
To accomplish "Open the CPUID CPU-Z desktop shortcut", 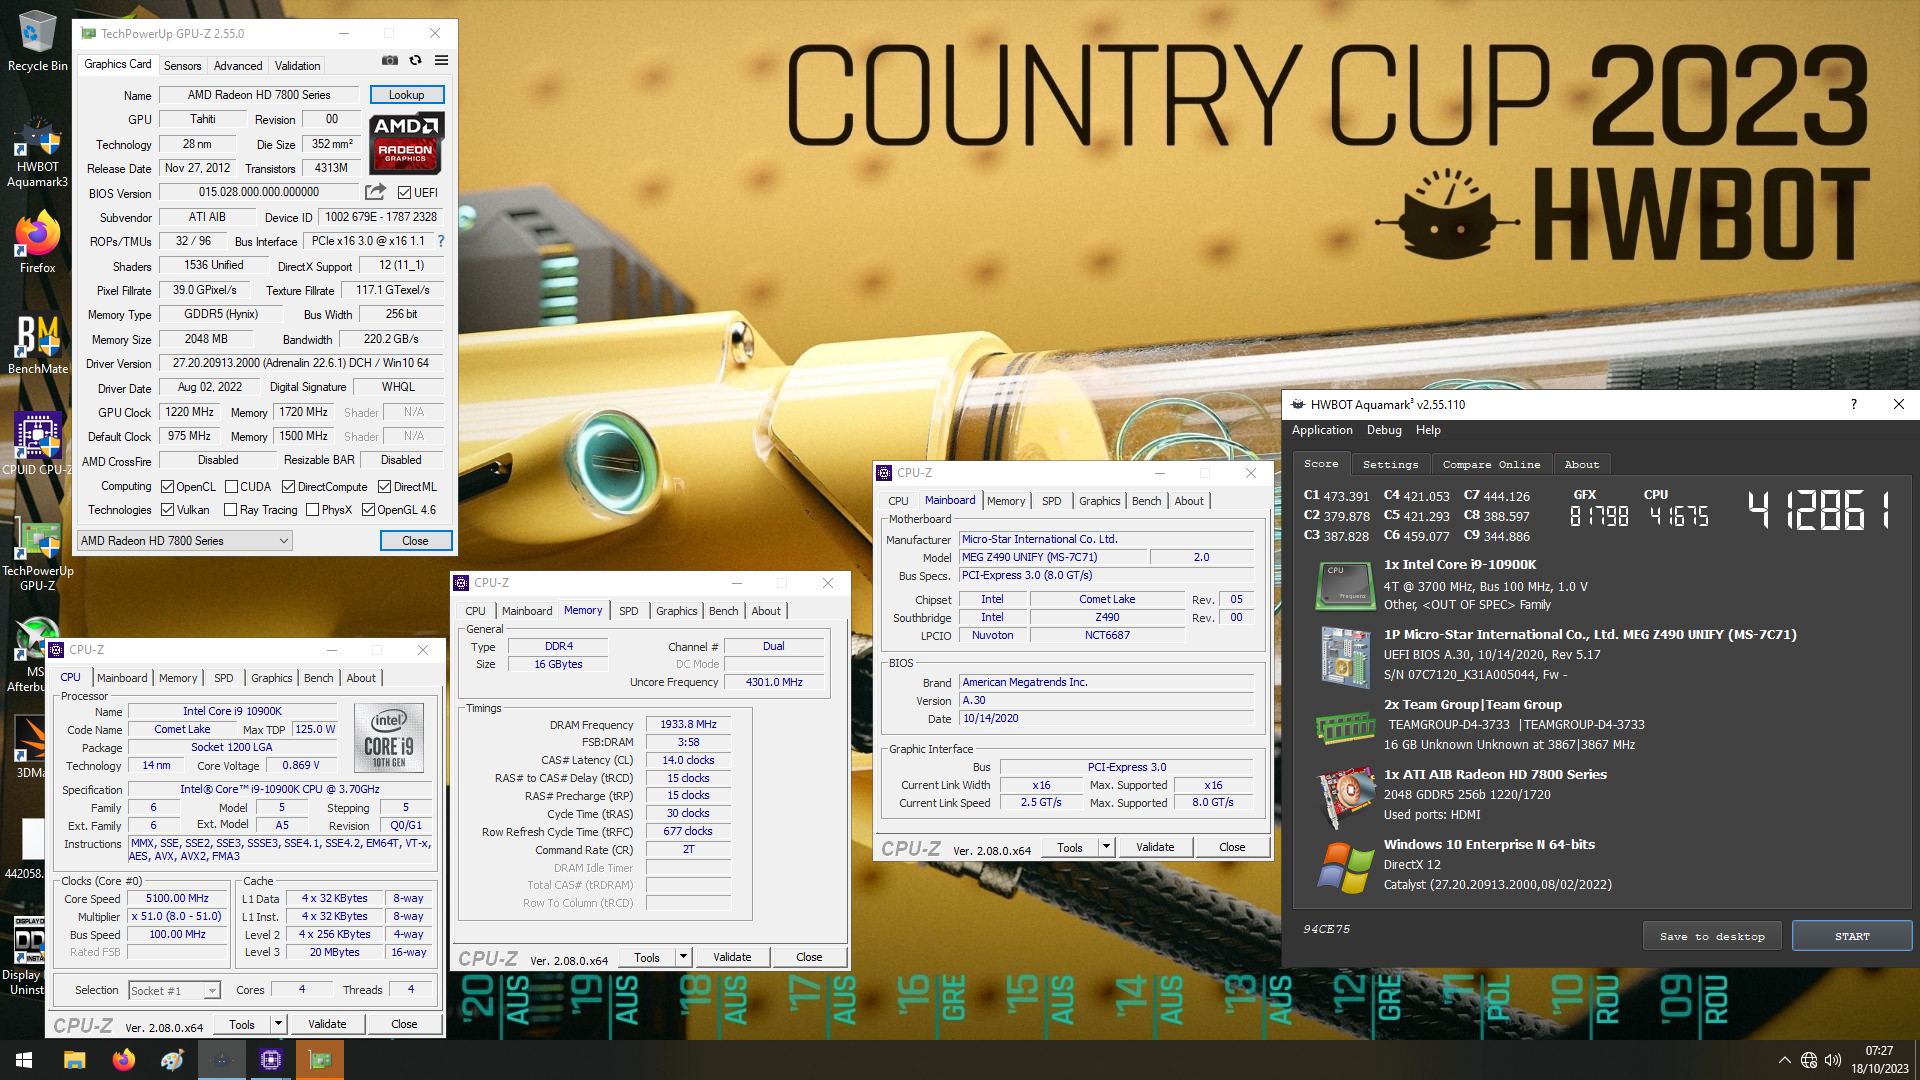I will (37, 444).
